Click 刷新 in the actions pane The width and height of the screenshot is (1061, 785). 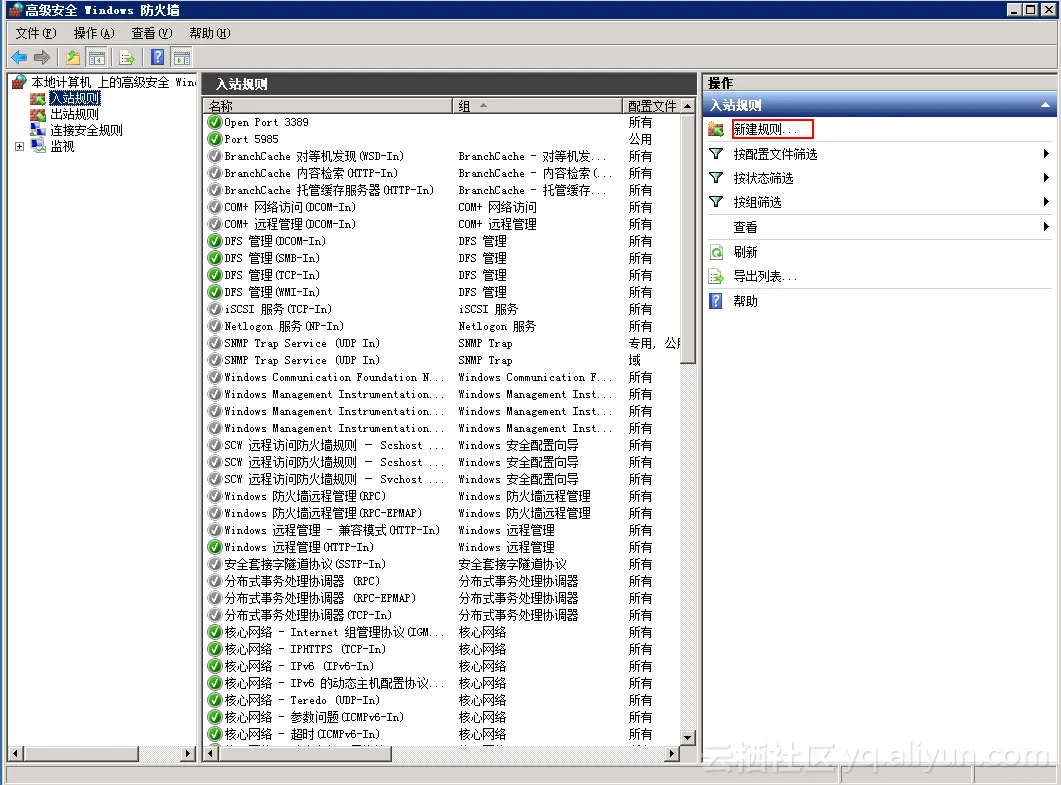point(746,252)
